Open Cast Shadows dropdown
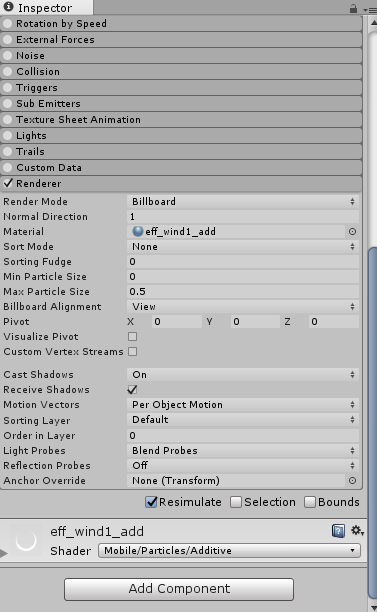This screenshot has width=377, height=612. point(243,375)
